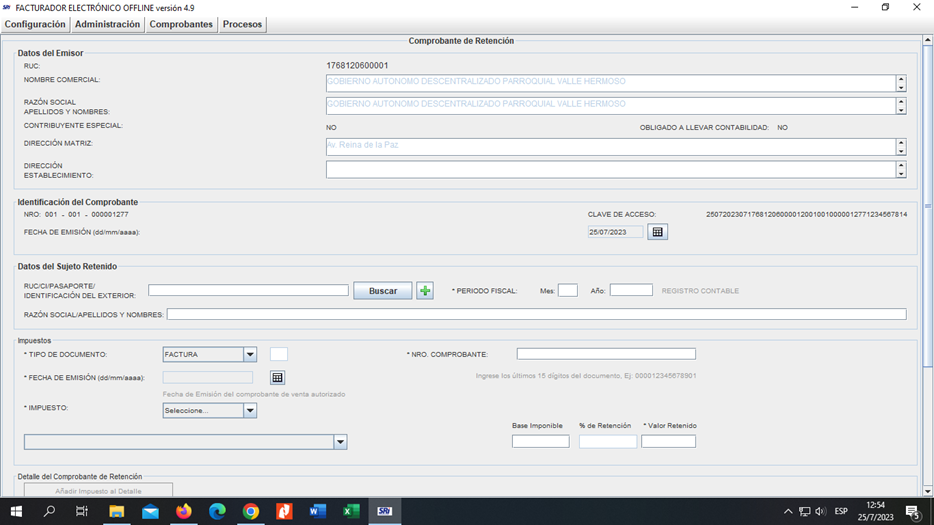Expand the Impuesto 'Seleccione...' dropdown
The image size is (934, 525).
(250, 411)
